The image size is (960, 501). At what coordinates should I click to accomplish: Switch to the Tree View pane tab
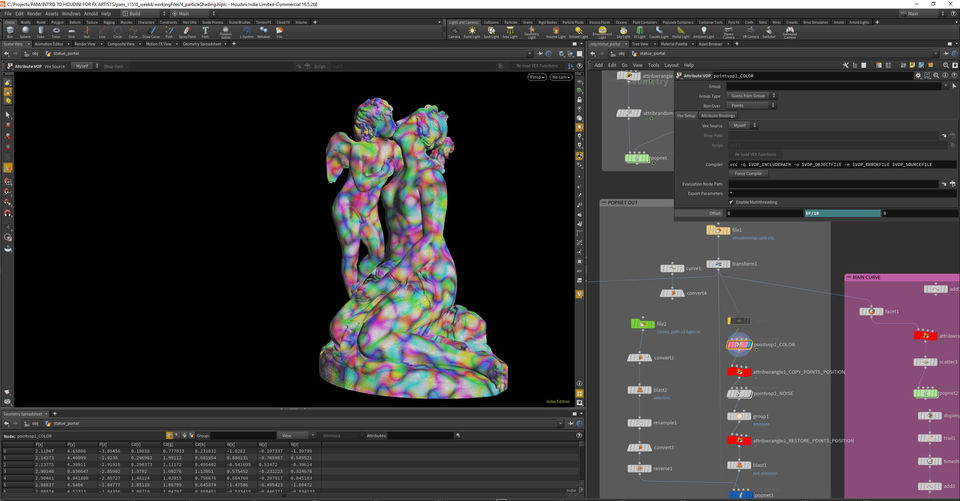[x=640, y=44]
